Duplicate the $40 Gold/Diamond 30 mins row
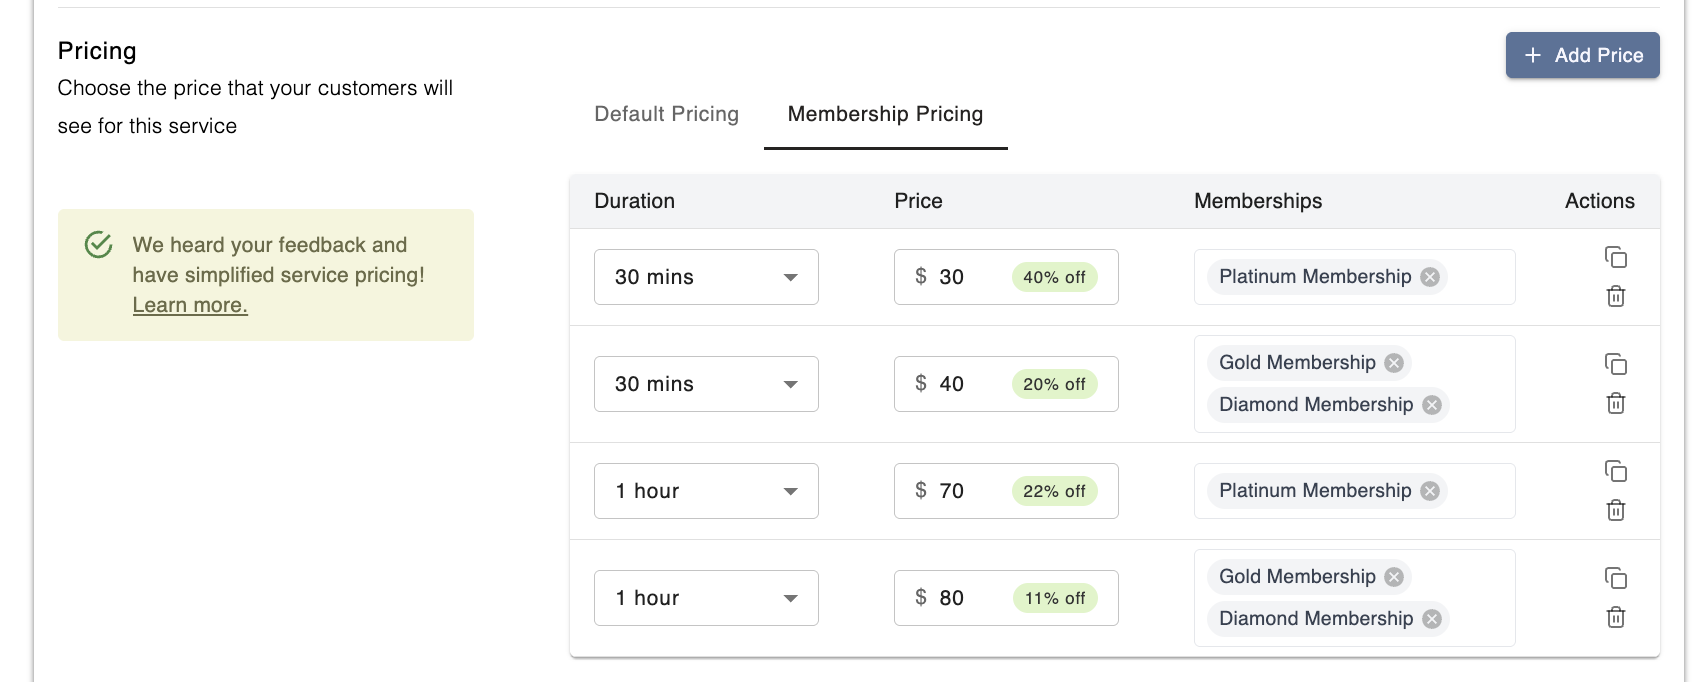The height and width of the screenshot is (682, 1698). point(1615,364)
